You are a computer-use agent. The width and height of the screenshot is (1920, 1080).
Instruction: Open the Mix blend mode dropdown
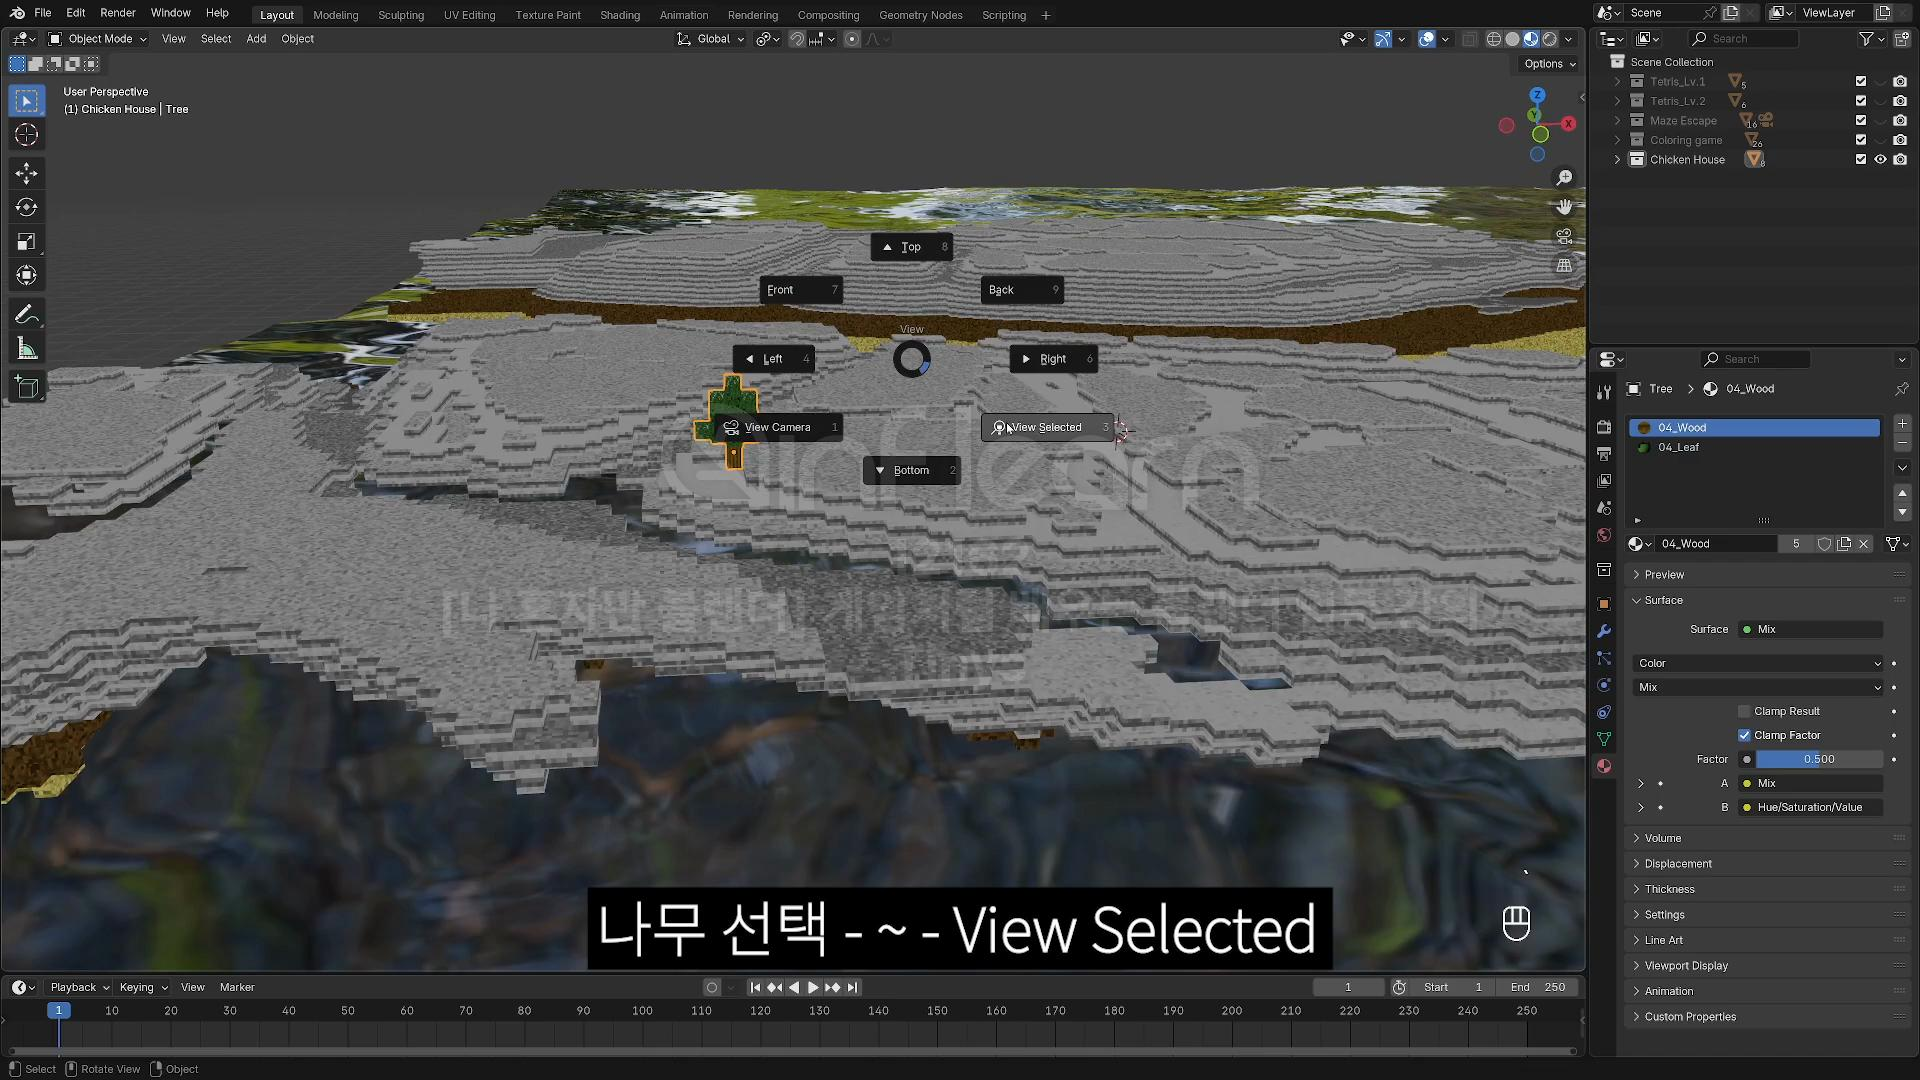[x=1758, y=688]
